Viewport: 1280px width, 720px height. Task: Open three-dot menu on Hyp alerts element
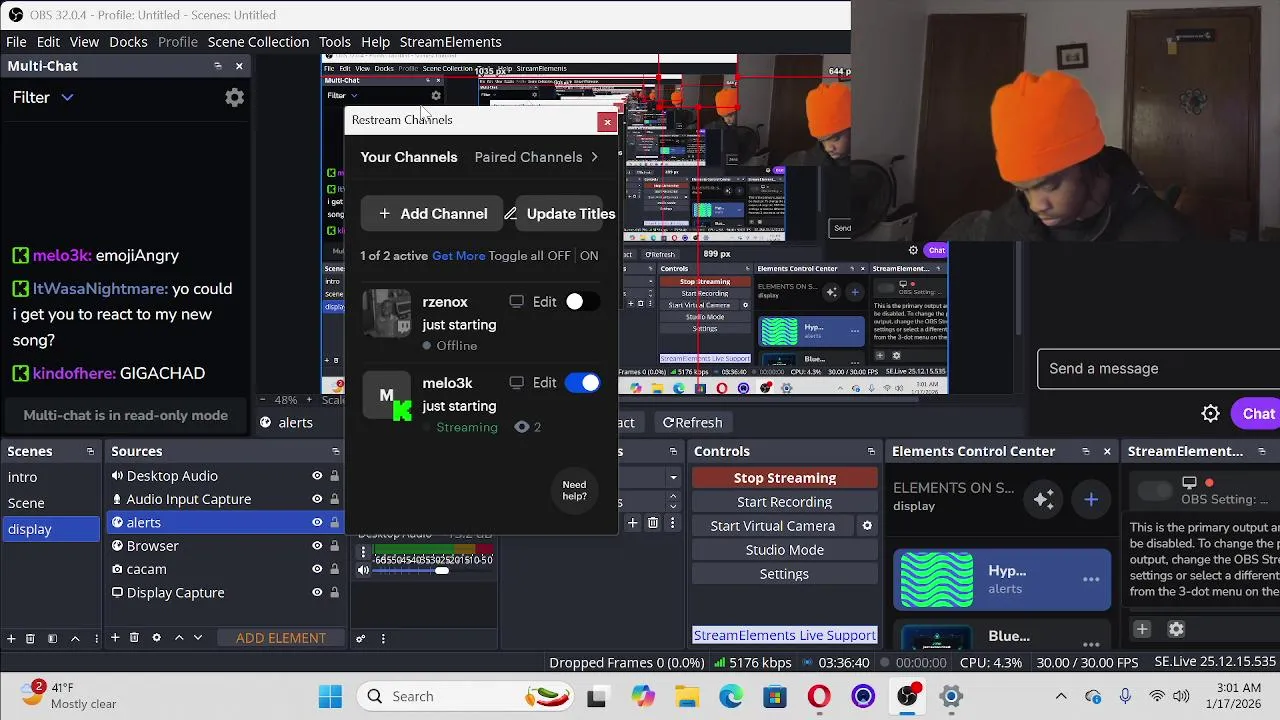pyautogui.click(x=1091, y=579)
